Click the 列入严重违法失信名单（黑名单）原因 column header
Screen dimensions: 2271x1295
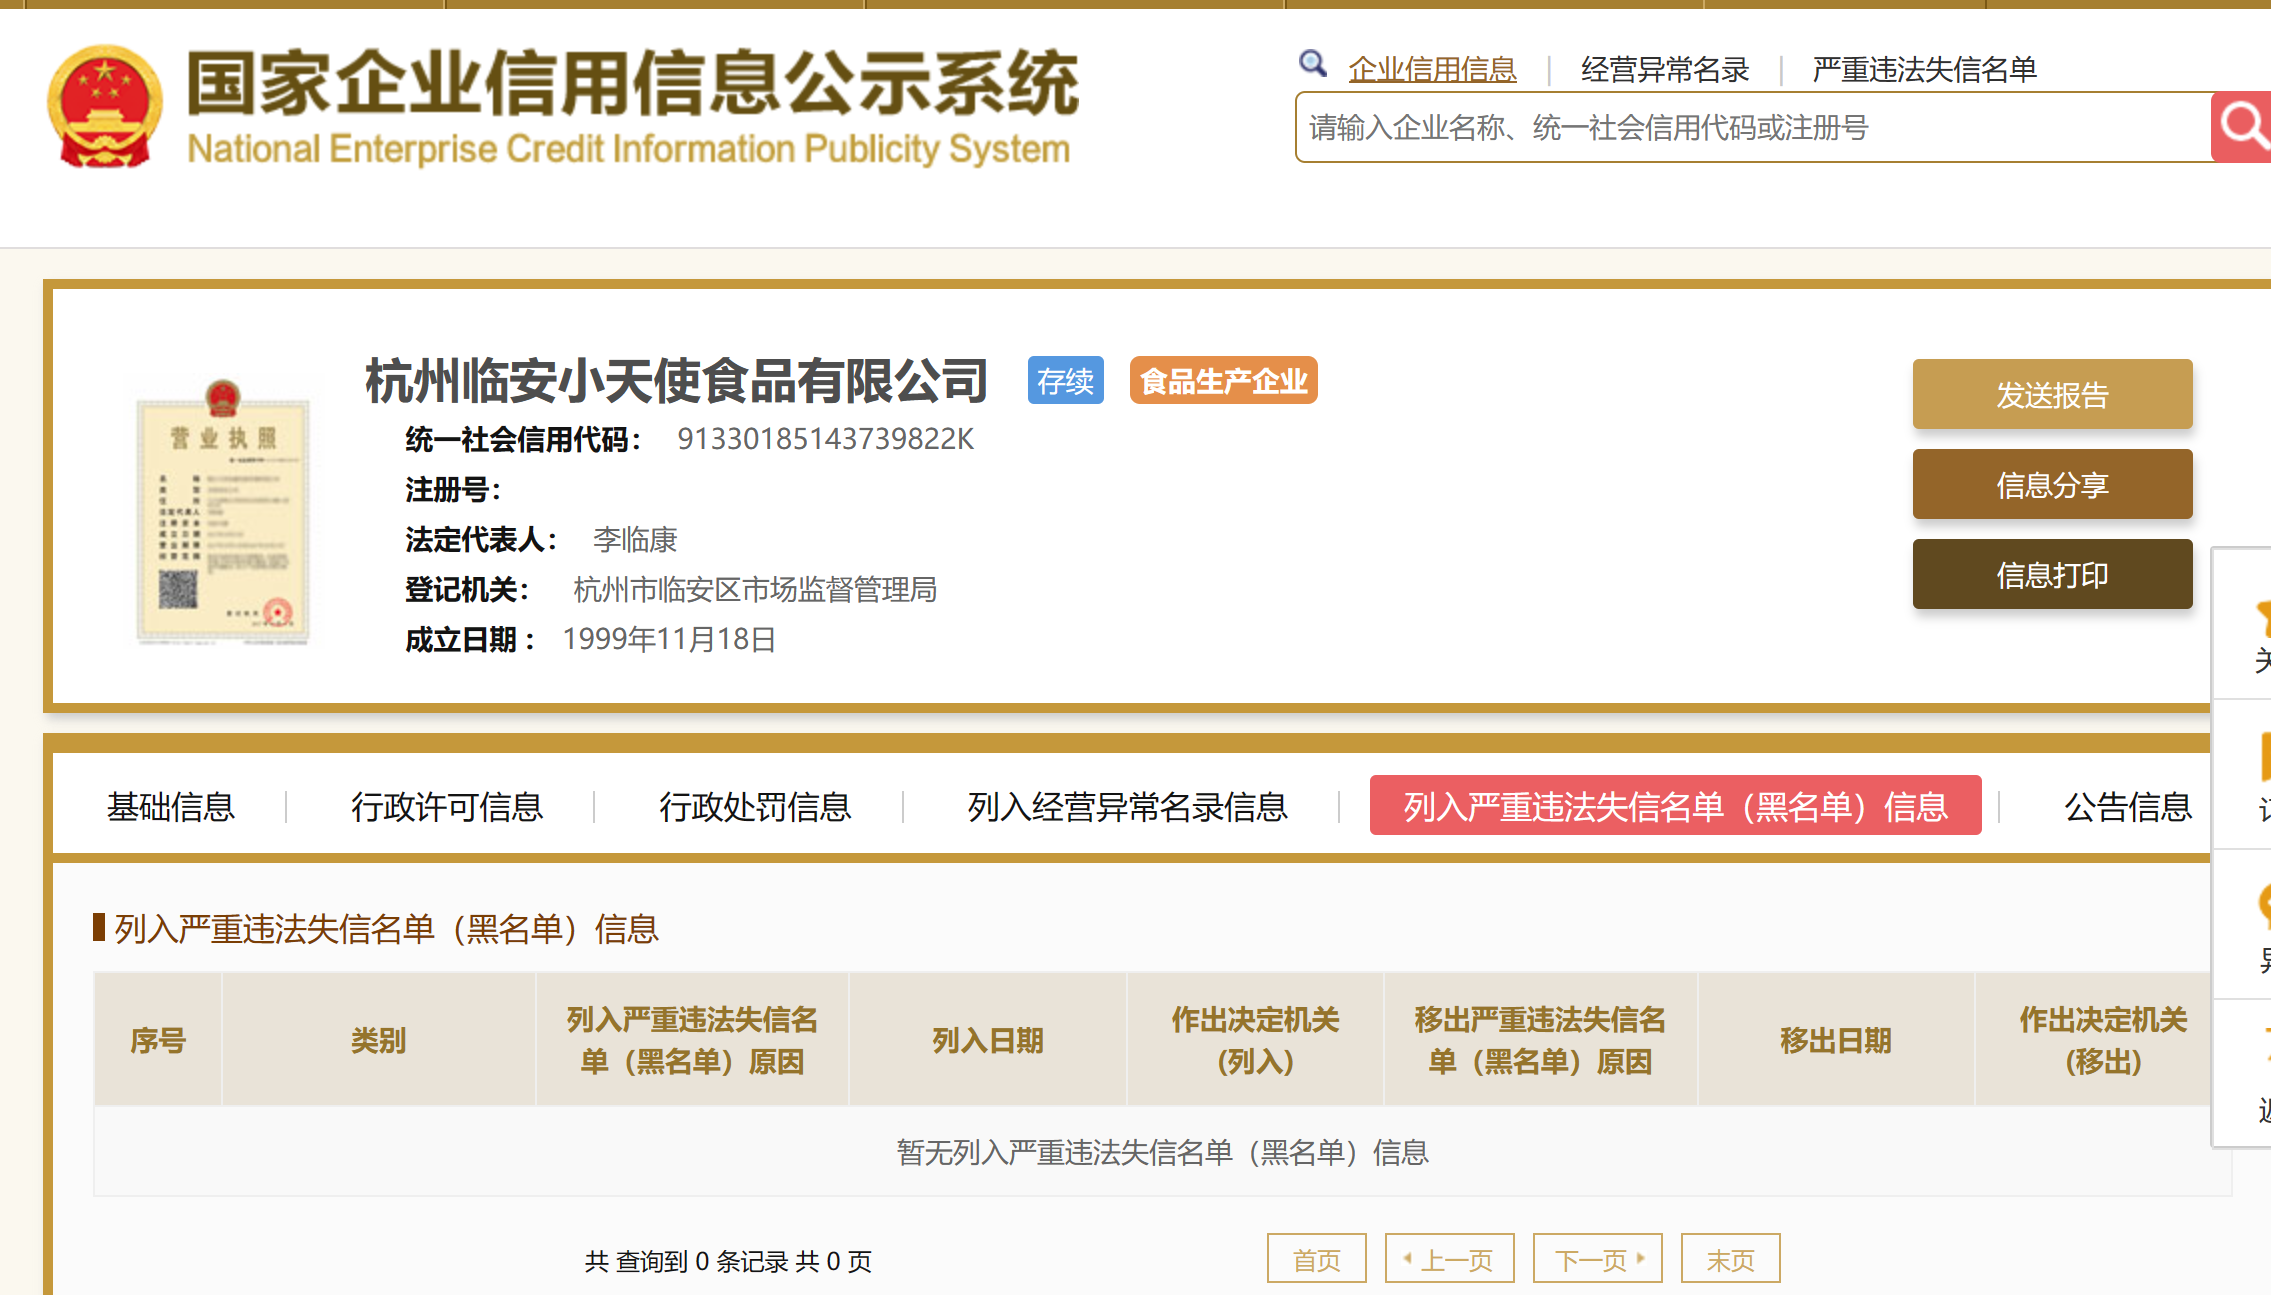[x=692, y=1040]
